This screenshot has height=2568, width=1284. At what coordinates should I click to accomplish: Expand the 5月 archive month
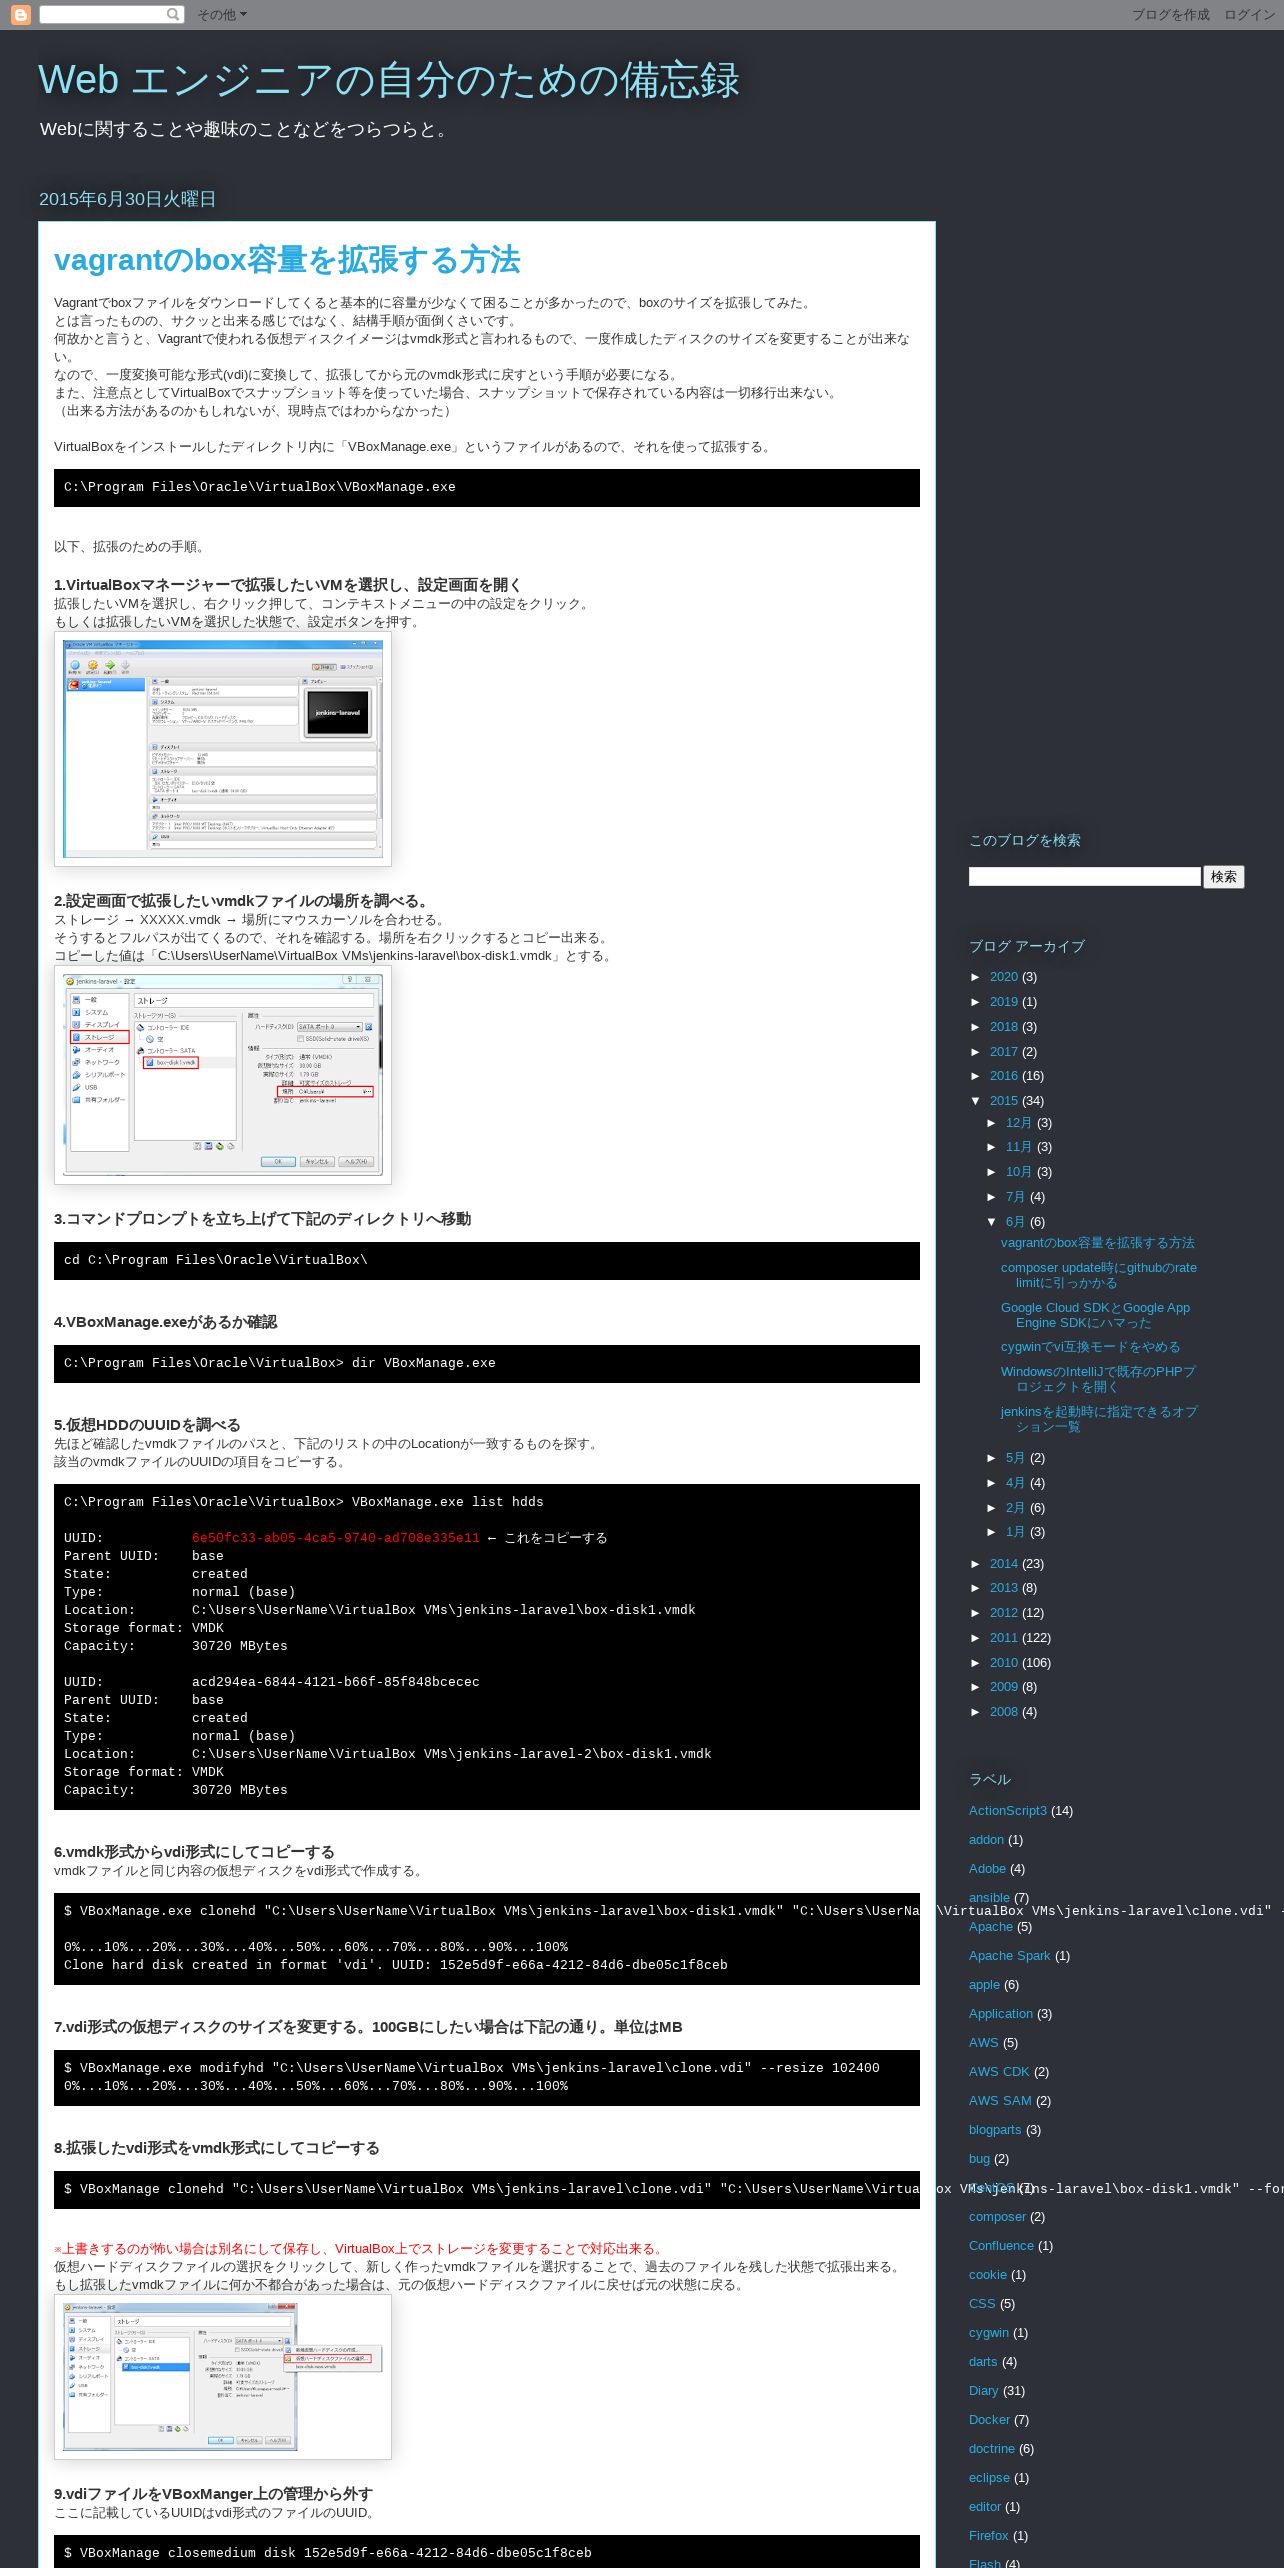tap(993, 1458)
